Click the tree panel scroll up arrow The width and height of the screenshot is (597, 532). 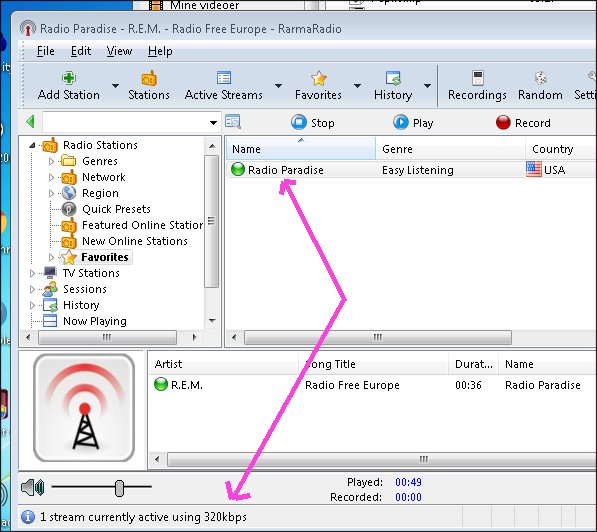tap(212, 146)
